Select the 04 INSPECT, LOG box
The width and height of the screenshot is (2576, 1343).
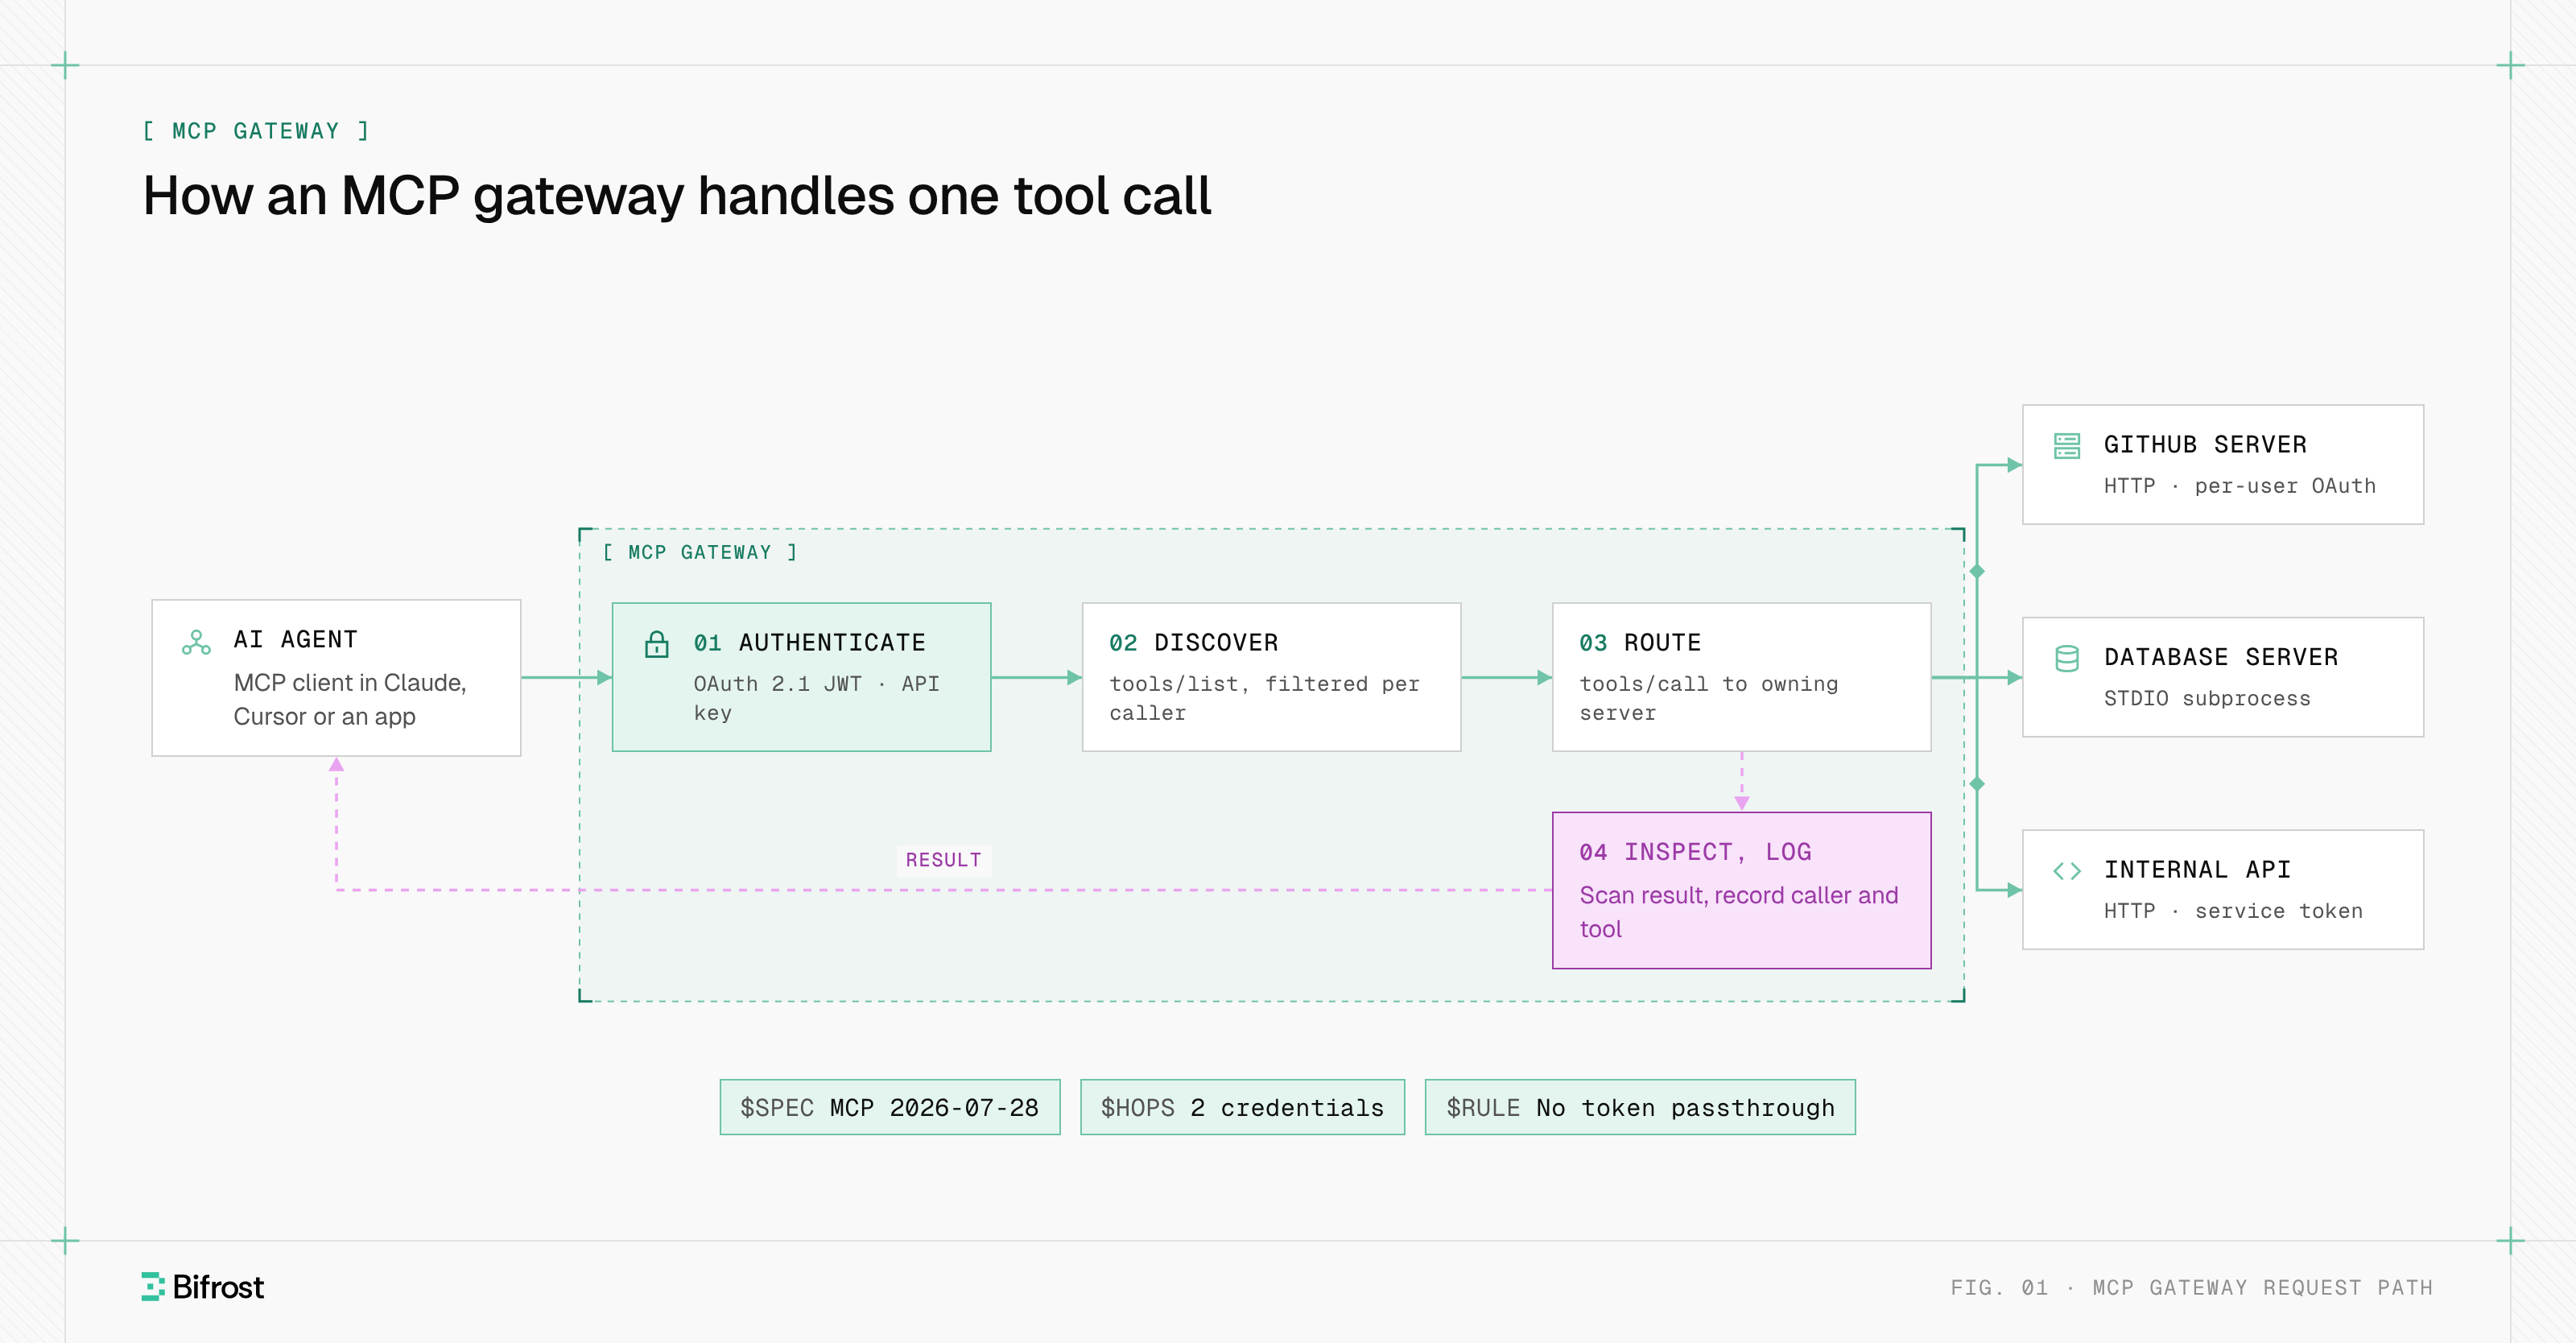click(1741, 890)
